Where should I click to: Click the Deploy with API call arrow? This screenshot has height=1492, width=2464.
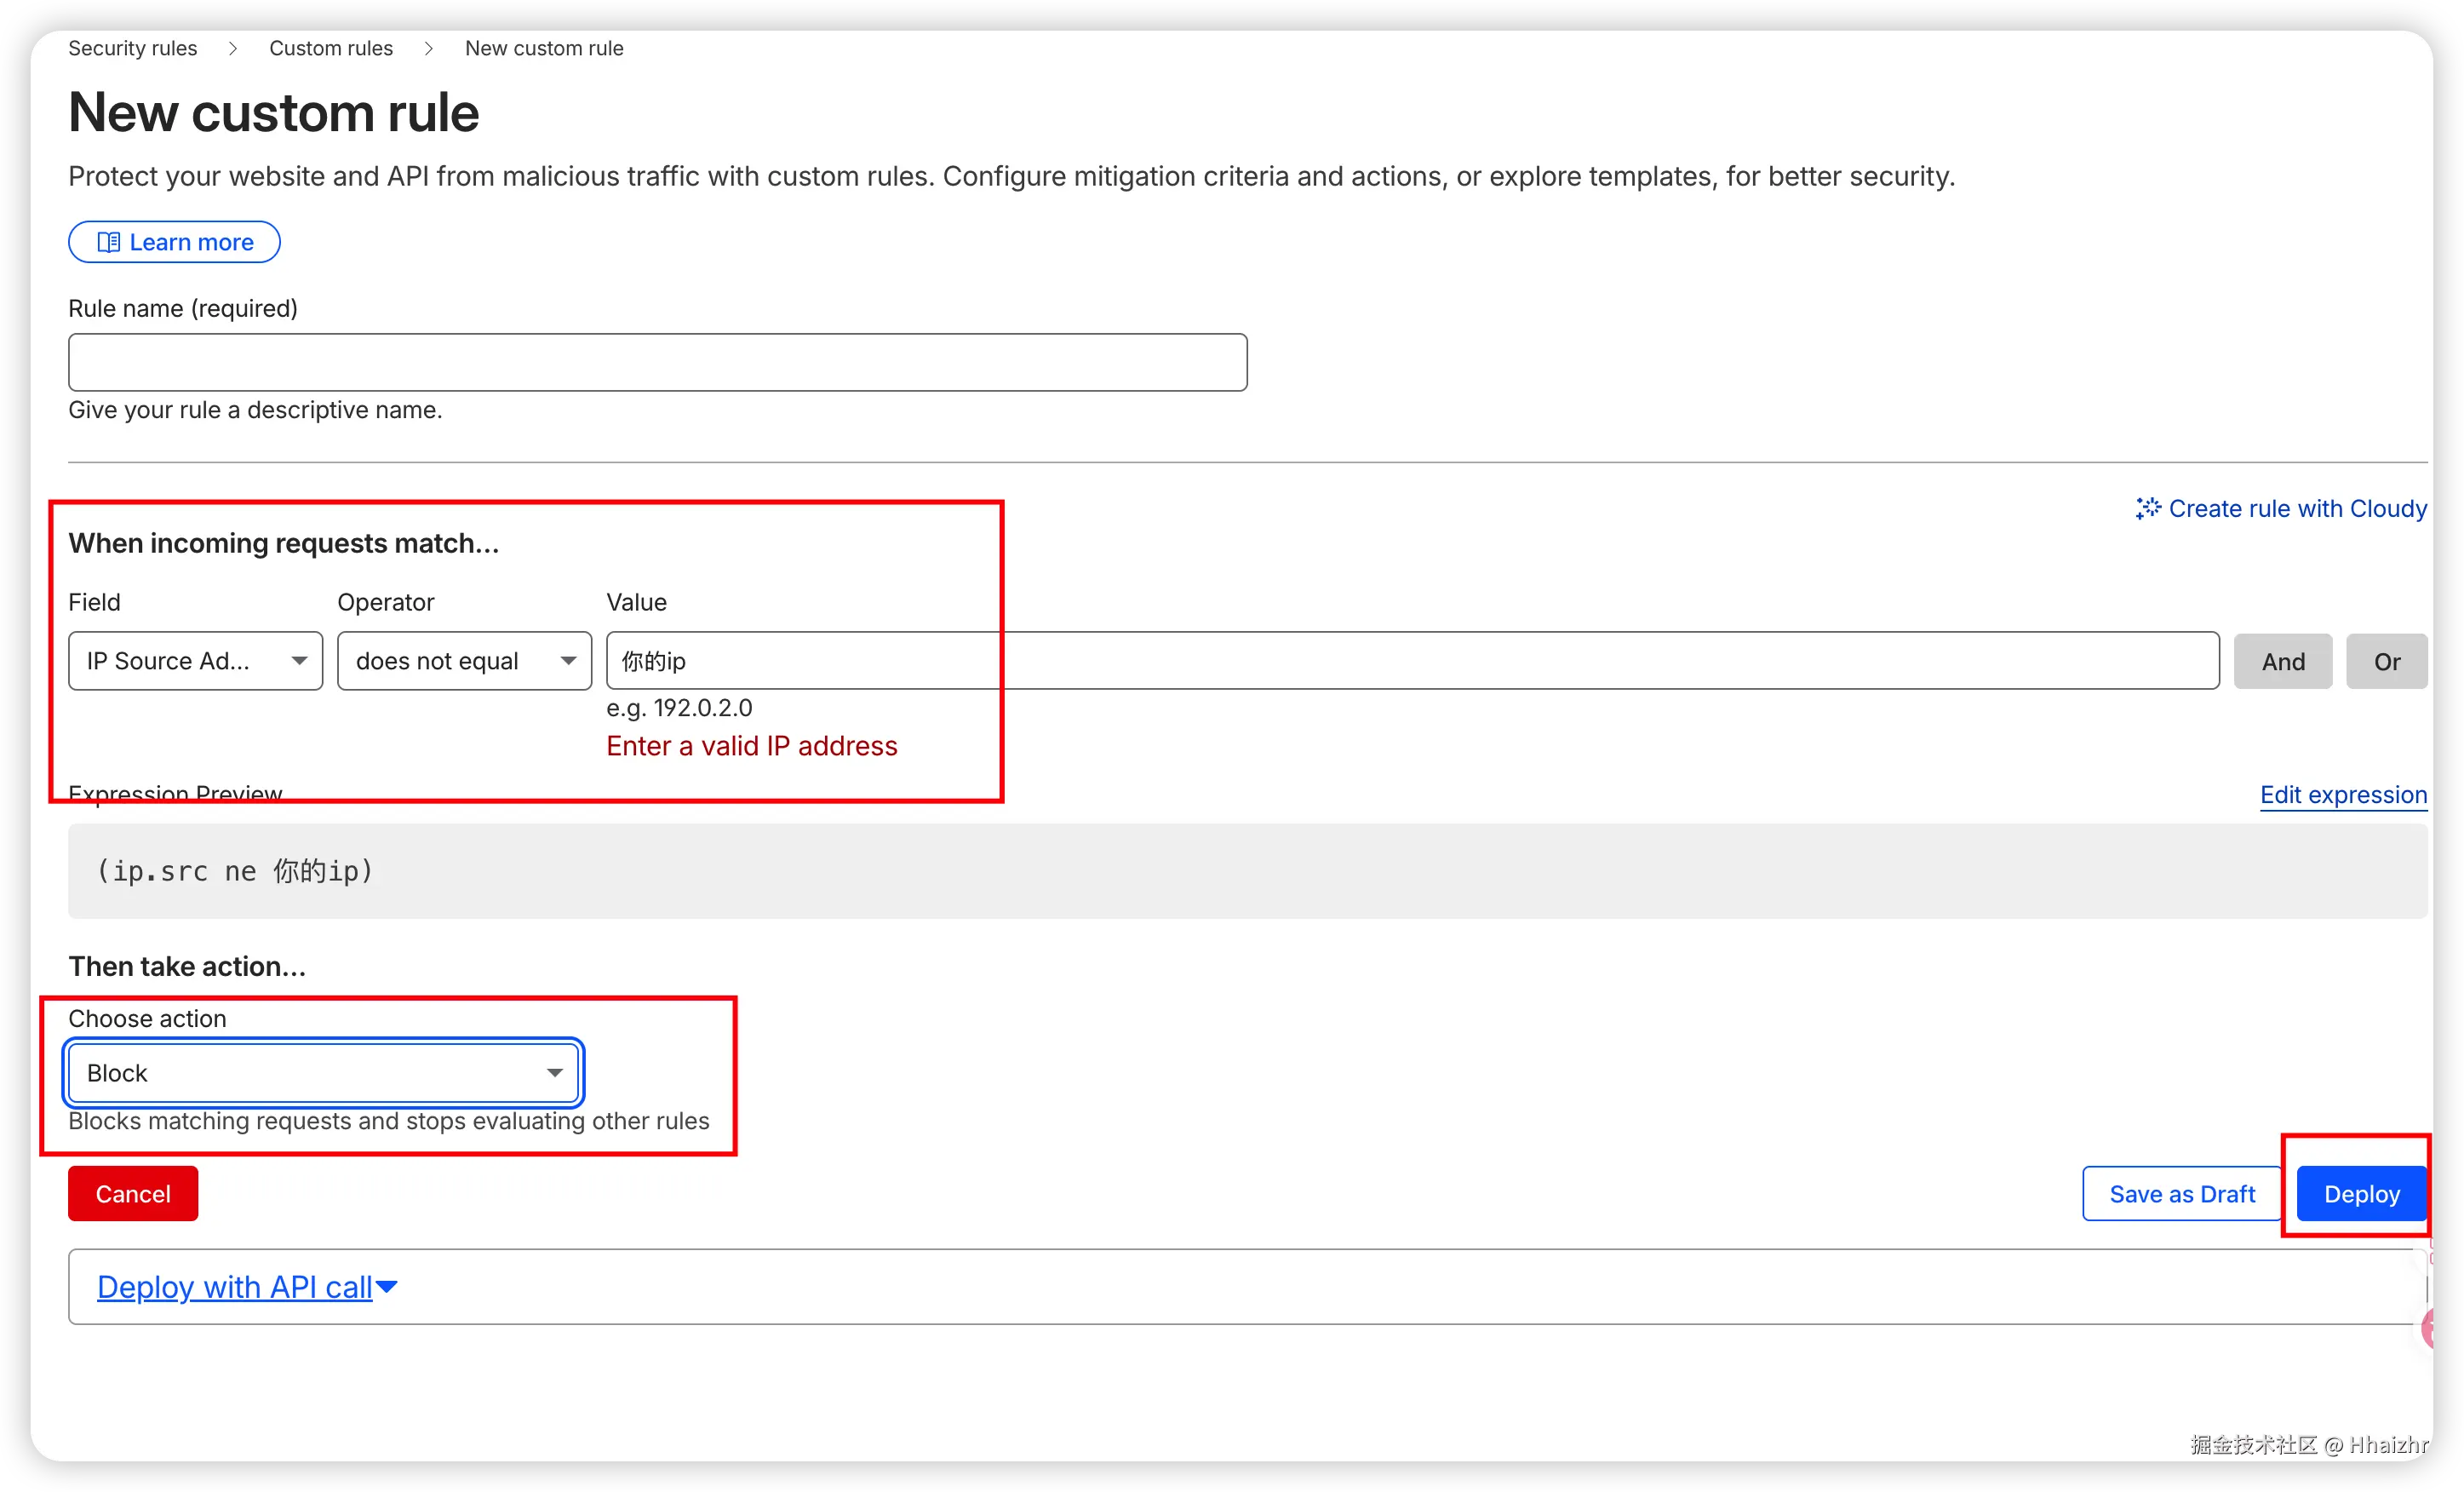(x=386, y=1287)
